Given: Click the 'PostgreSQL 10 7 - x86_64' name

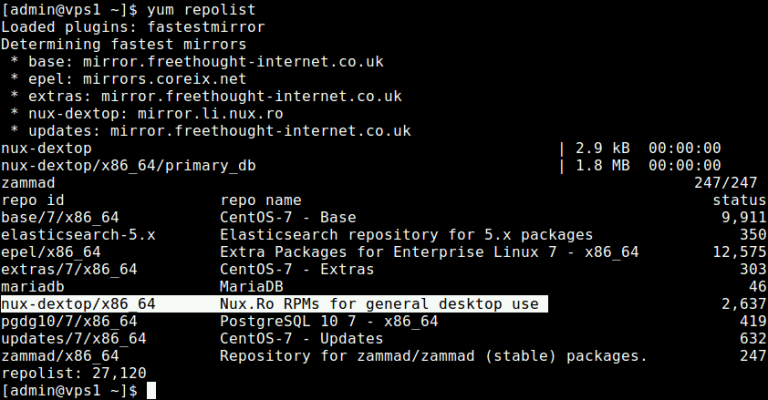Looking at the screenshot, I should (329, 321).
